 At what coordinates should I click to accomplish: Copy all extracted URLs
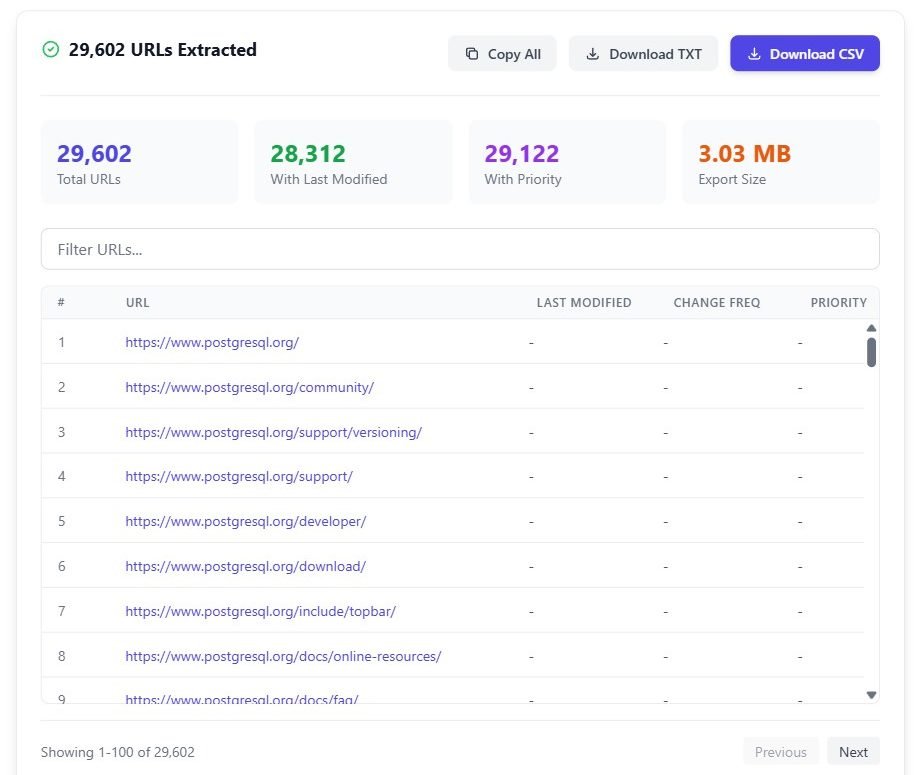(x=502, y=53)
